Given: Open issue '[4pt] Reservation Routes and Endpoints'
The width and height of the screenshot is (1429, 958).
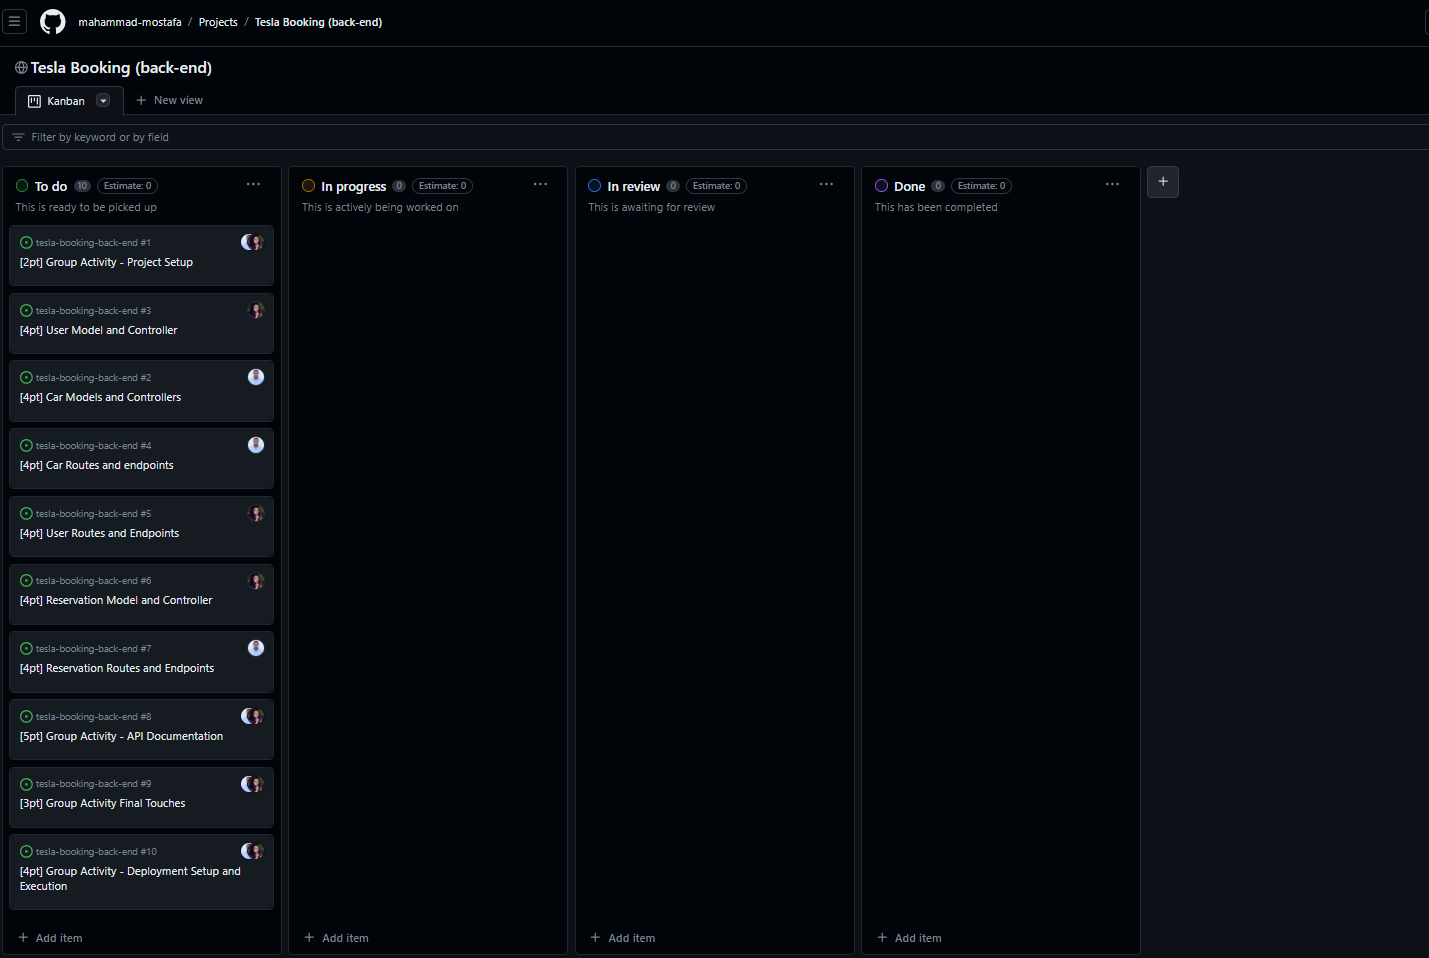Looking at the screenshot, I should tap(117, 668).
